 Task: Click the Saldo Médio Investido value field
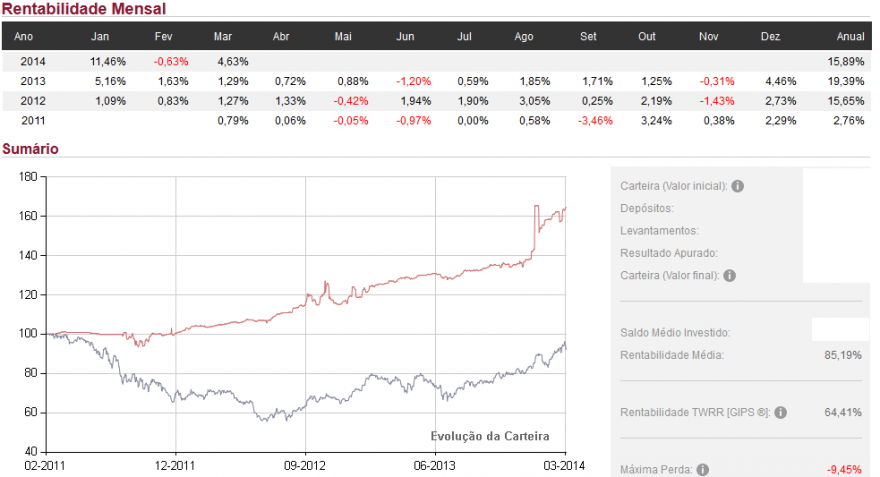pos(840,329)
